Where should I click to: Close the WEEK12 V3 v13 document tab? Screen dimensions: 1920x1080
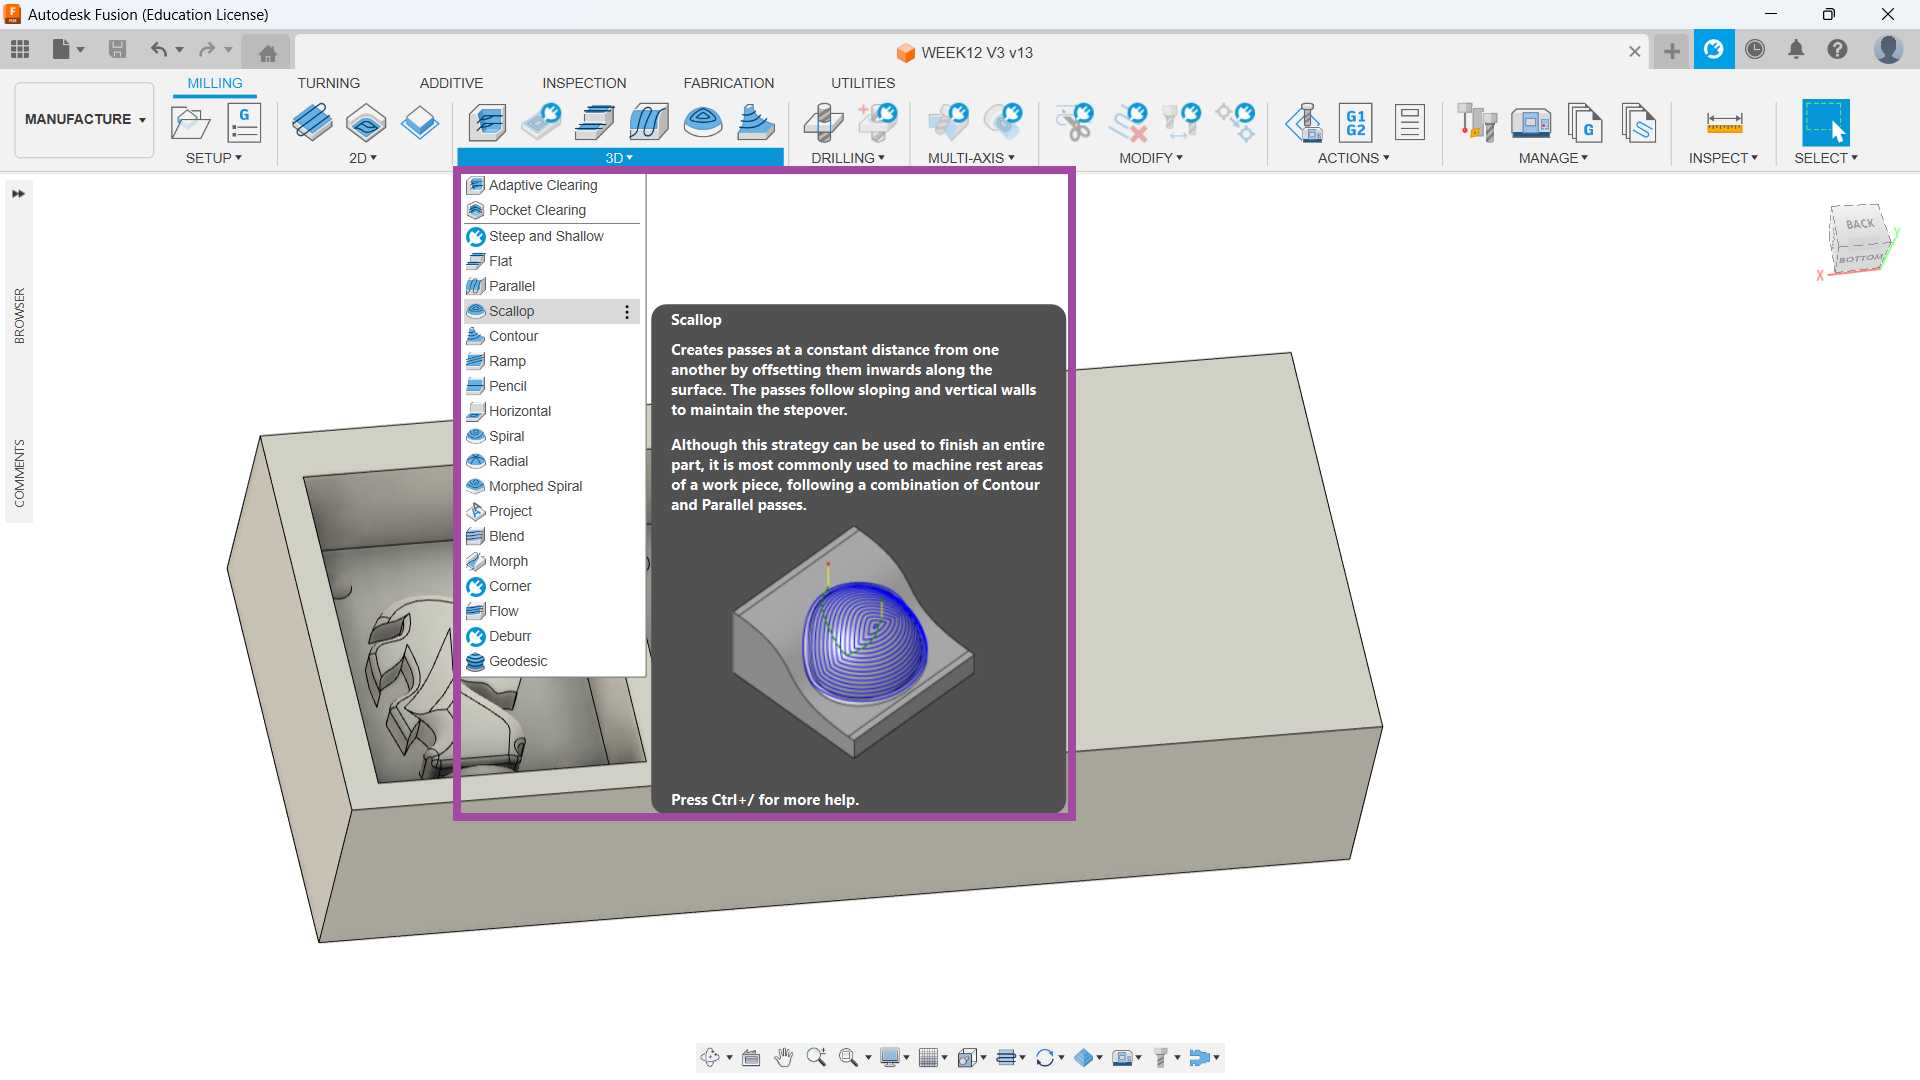click(x=1634, y=52)
